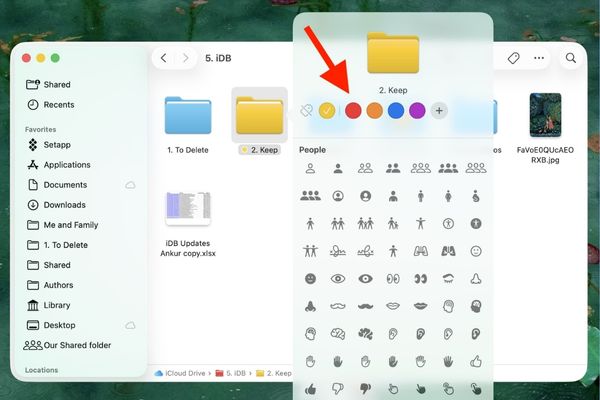
Task: Select the figure with arms outstretched symbol
Action: tap(421, 224)
